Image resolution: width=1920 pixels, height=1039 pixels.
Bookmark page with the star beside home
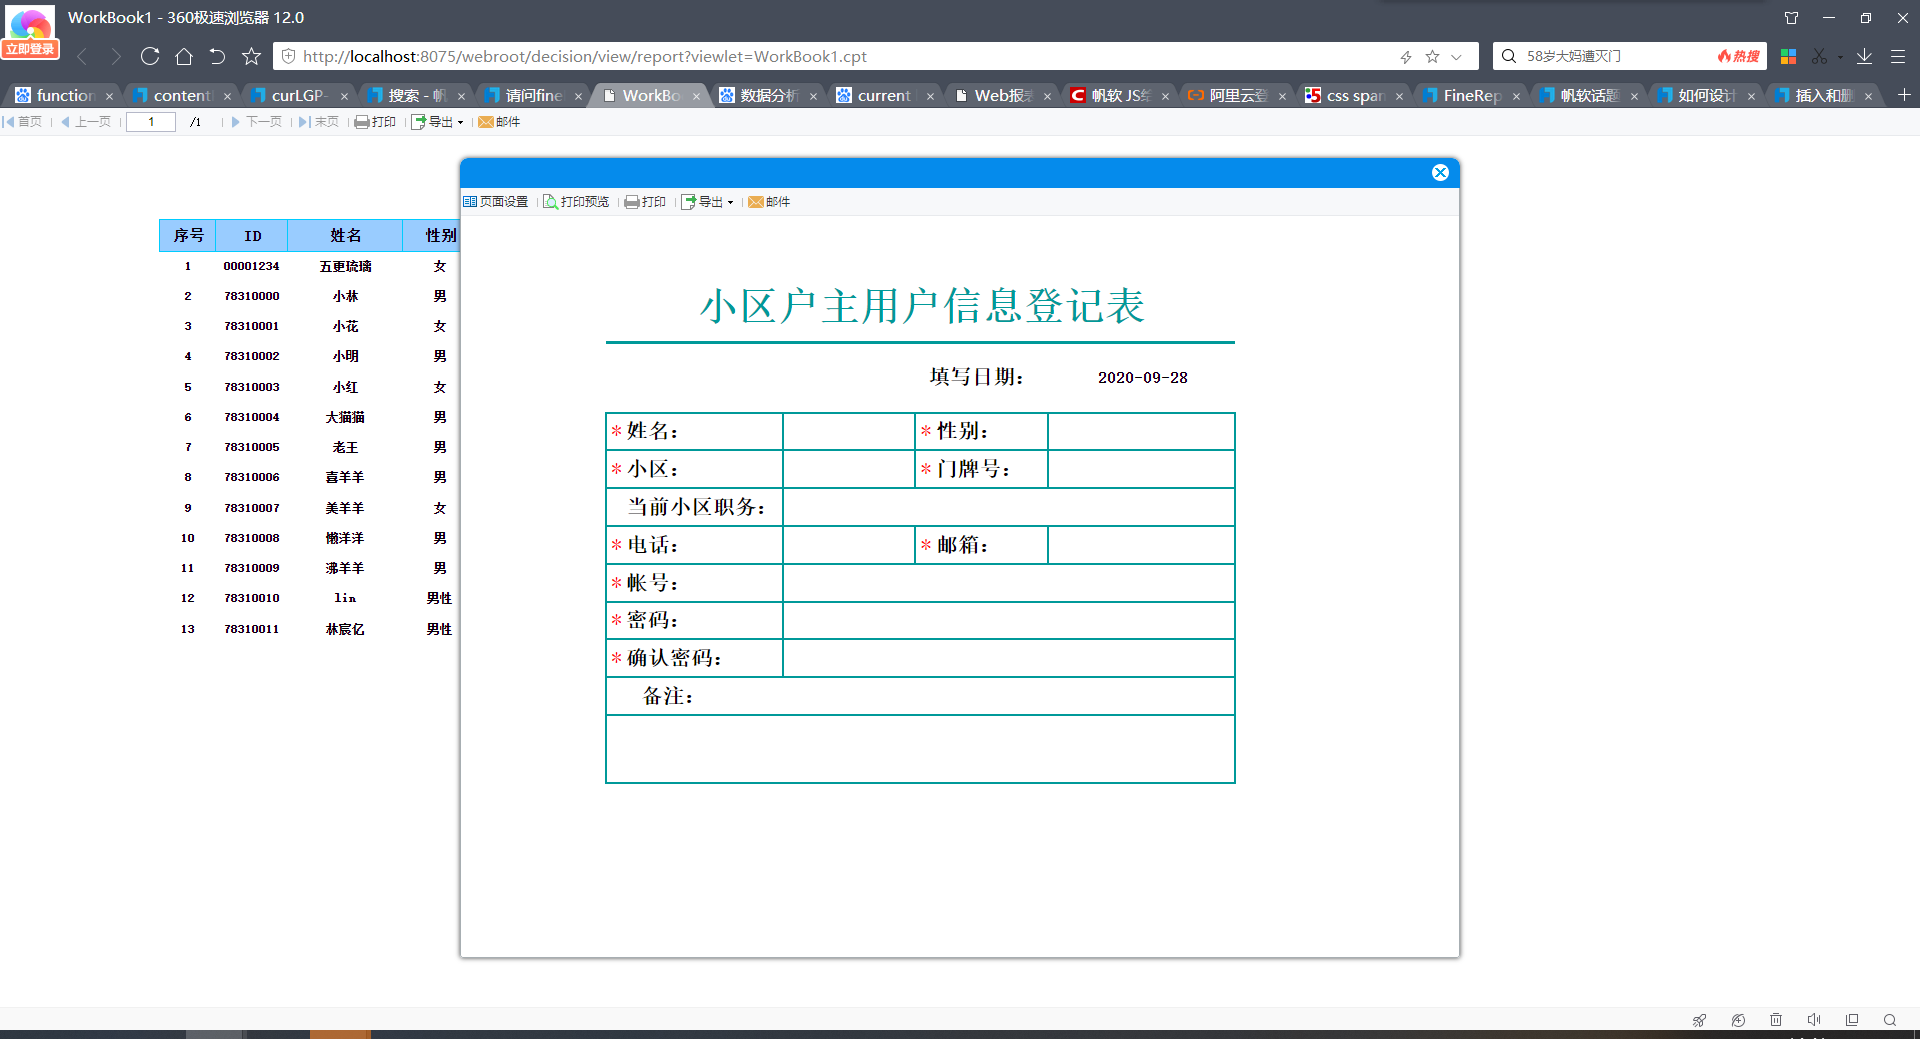point(251,56)
